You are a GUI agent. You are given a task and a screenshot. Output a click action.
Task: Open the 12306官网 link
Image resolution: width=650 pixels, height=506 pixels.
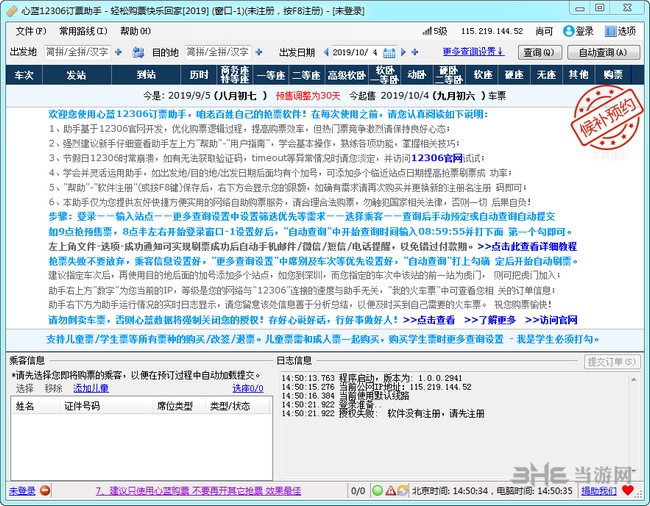tap(437, 158)
